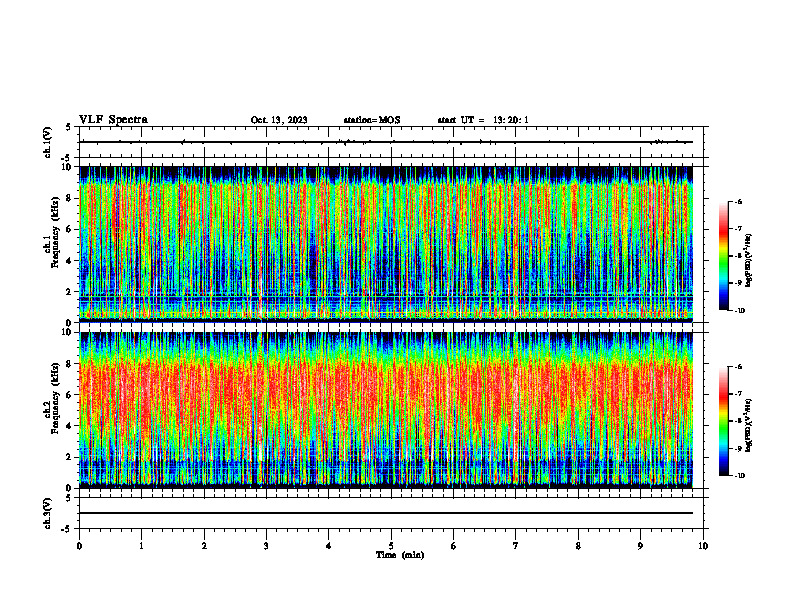The height and width of the screenshot is (612, 792).
Task: Click the log(PSD) unit label beside ch.2 color bar
Action: click(x=749, y=425)
